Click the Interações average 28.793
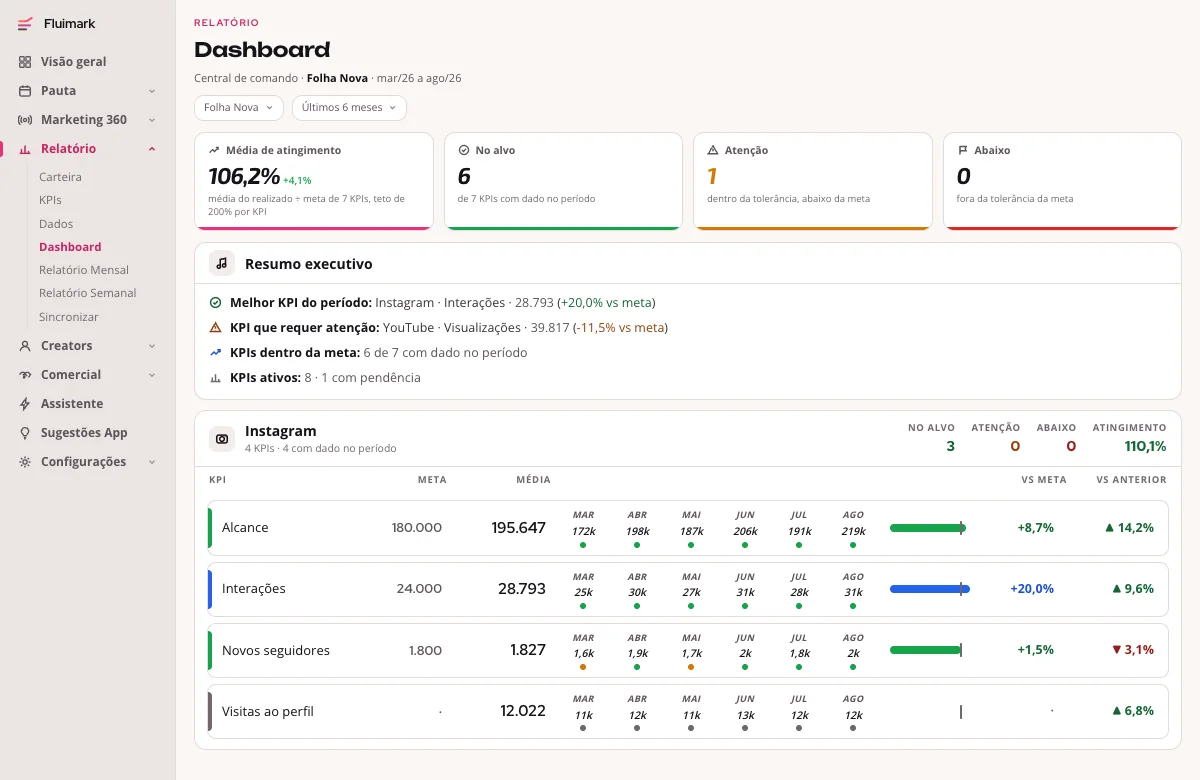The height and width of the screenshot is (780, 1200). click(x=522, y=589)
